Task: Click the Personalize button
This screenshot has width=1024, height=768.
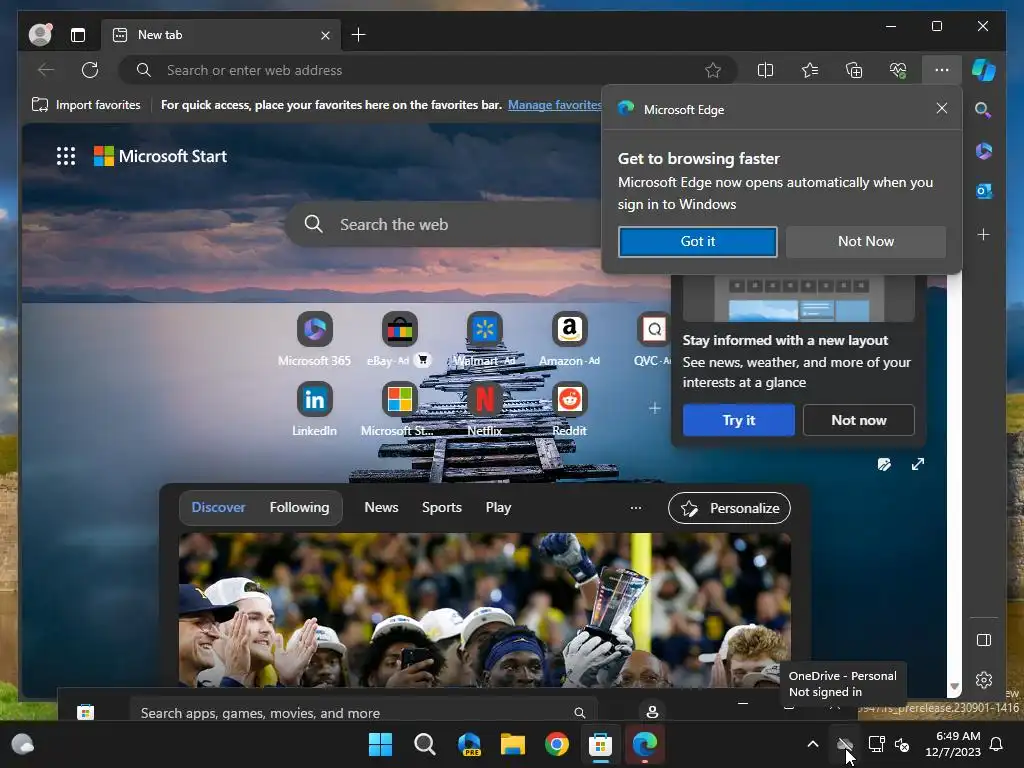Action: [729, 508]
